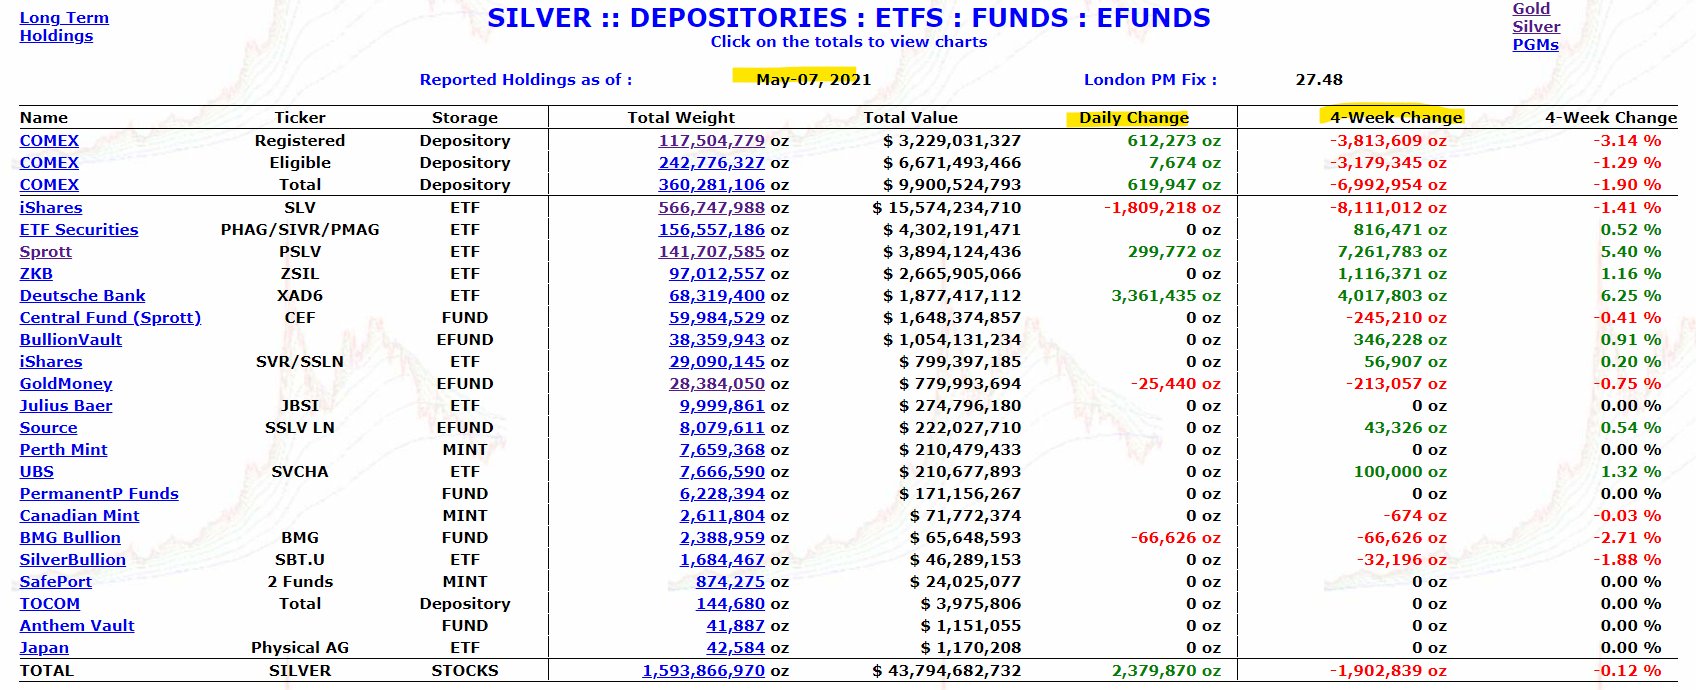
Task: Open the 59,984,529 oz CEF total
Action: 717,318
